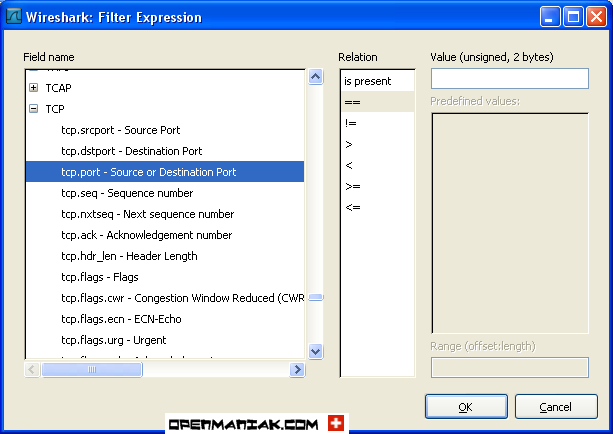Click the horizontal scroll left arrow
The width and height of the screenshot is (613, 434).
32,369
